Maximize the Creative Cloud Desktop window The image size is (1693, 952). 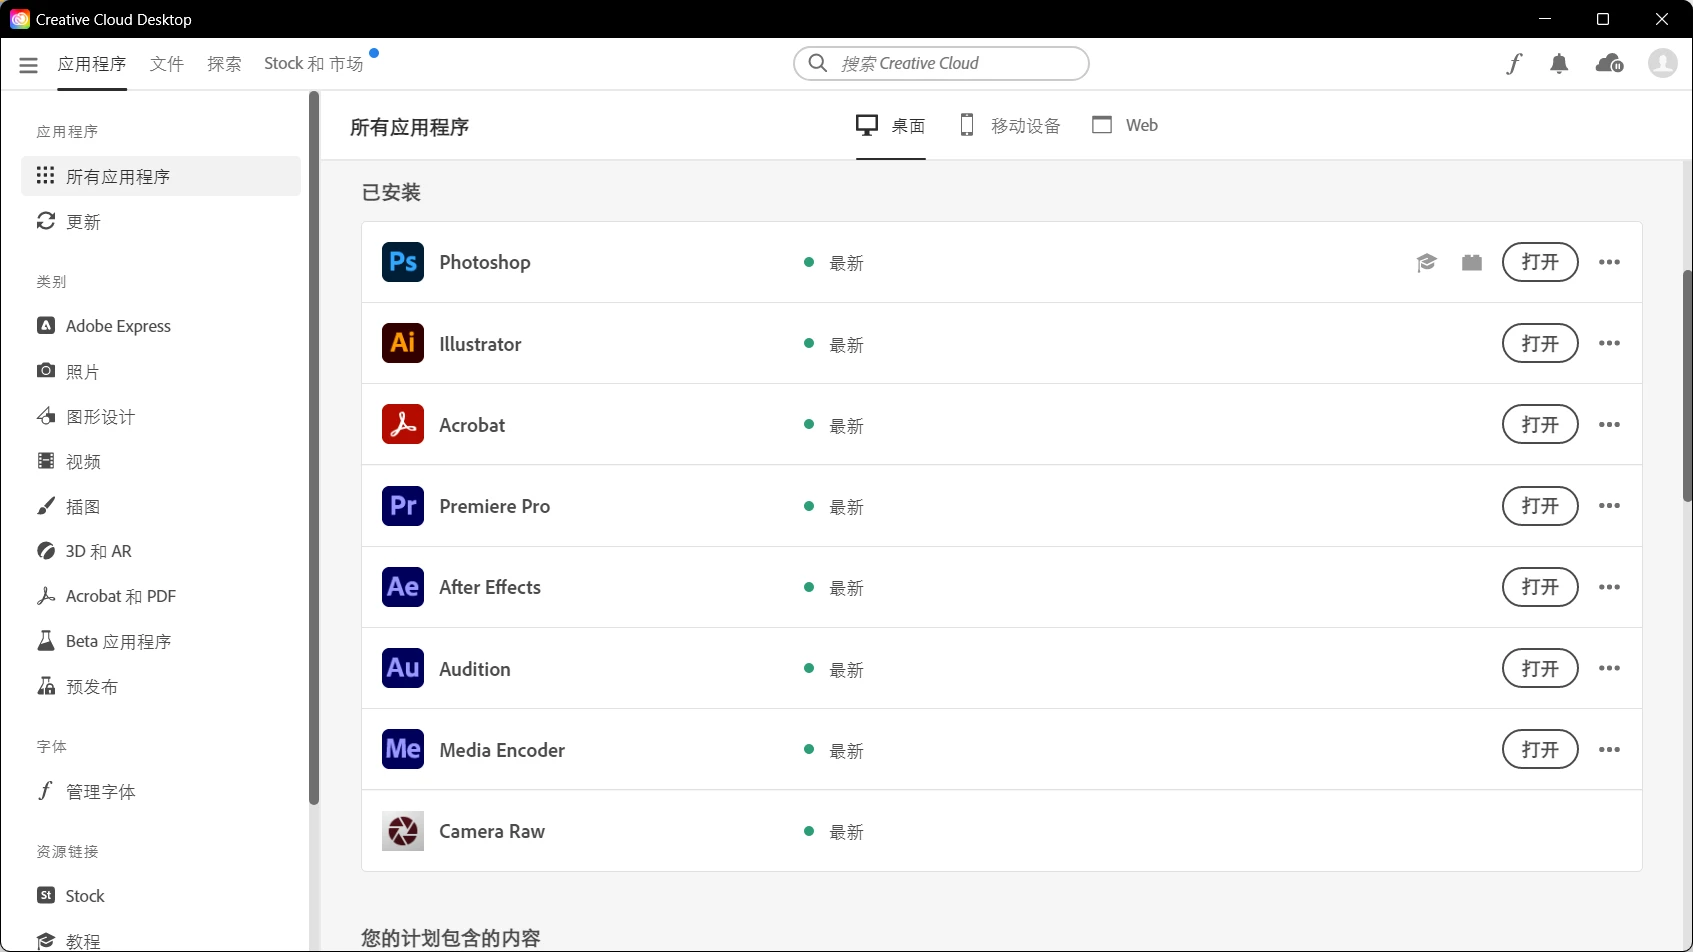[x=1603, y=19]
